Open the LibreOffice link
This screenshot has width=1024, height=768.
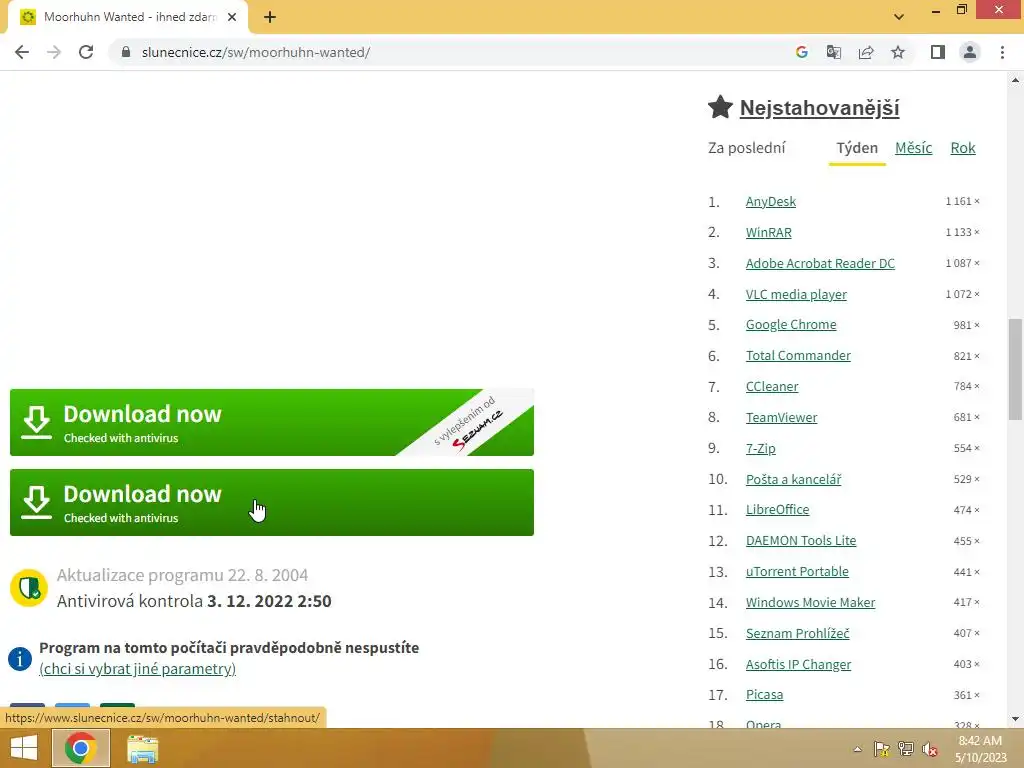tap(777, 509)
